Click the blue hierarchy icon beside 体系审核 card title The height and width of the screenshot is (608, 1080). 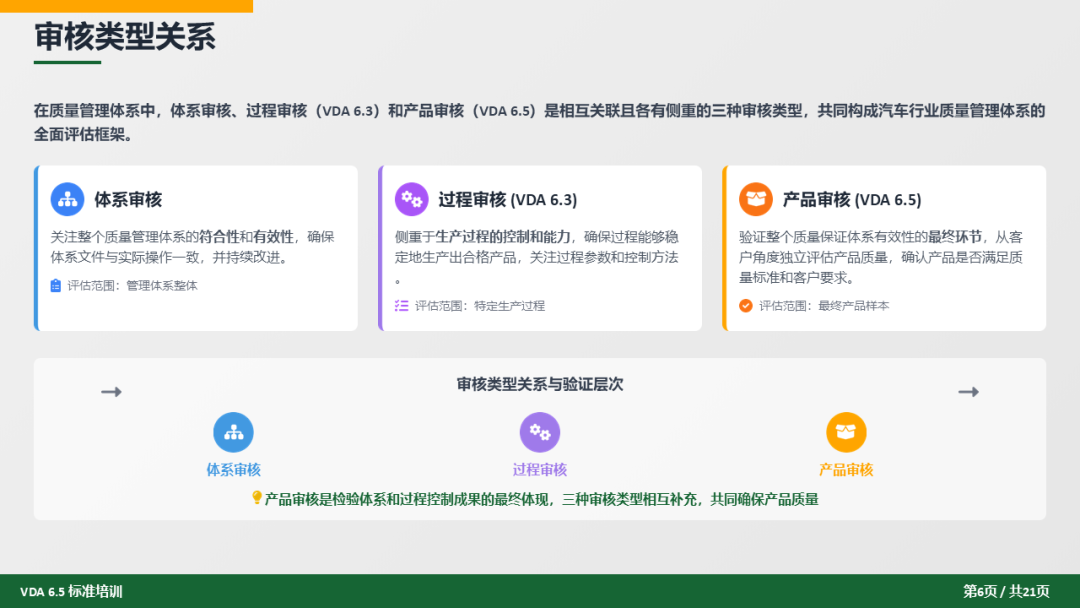pyautogui.click(x=68, y=199)
